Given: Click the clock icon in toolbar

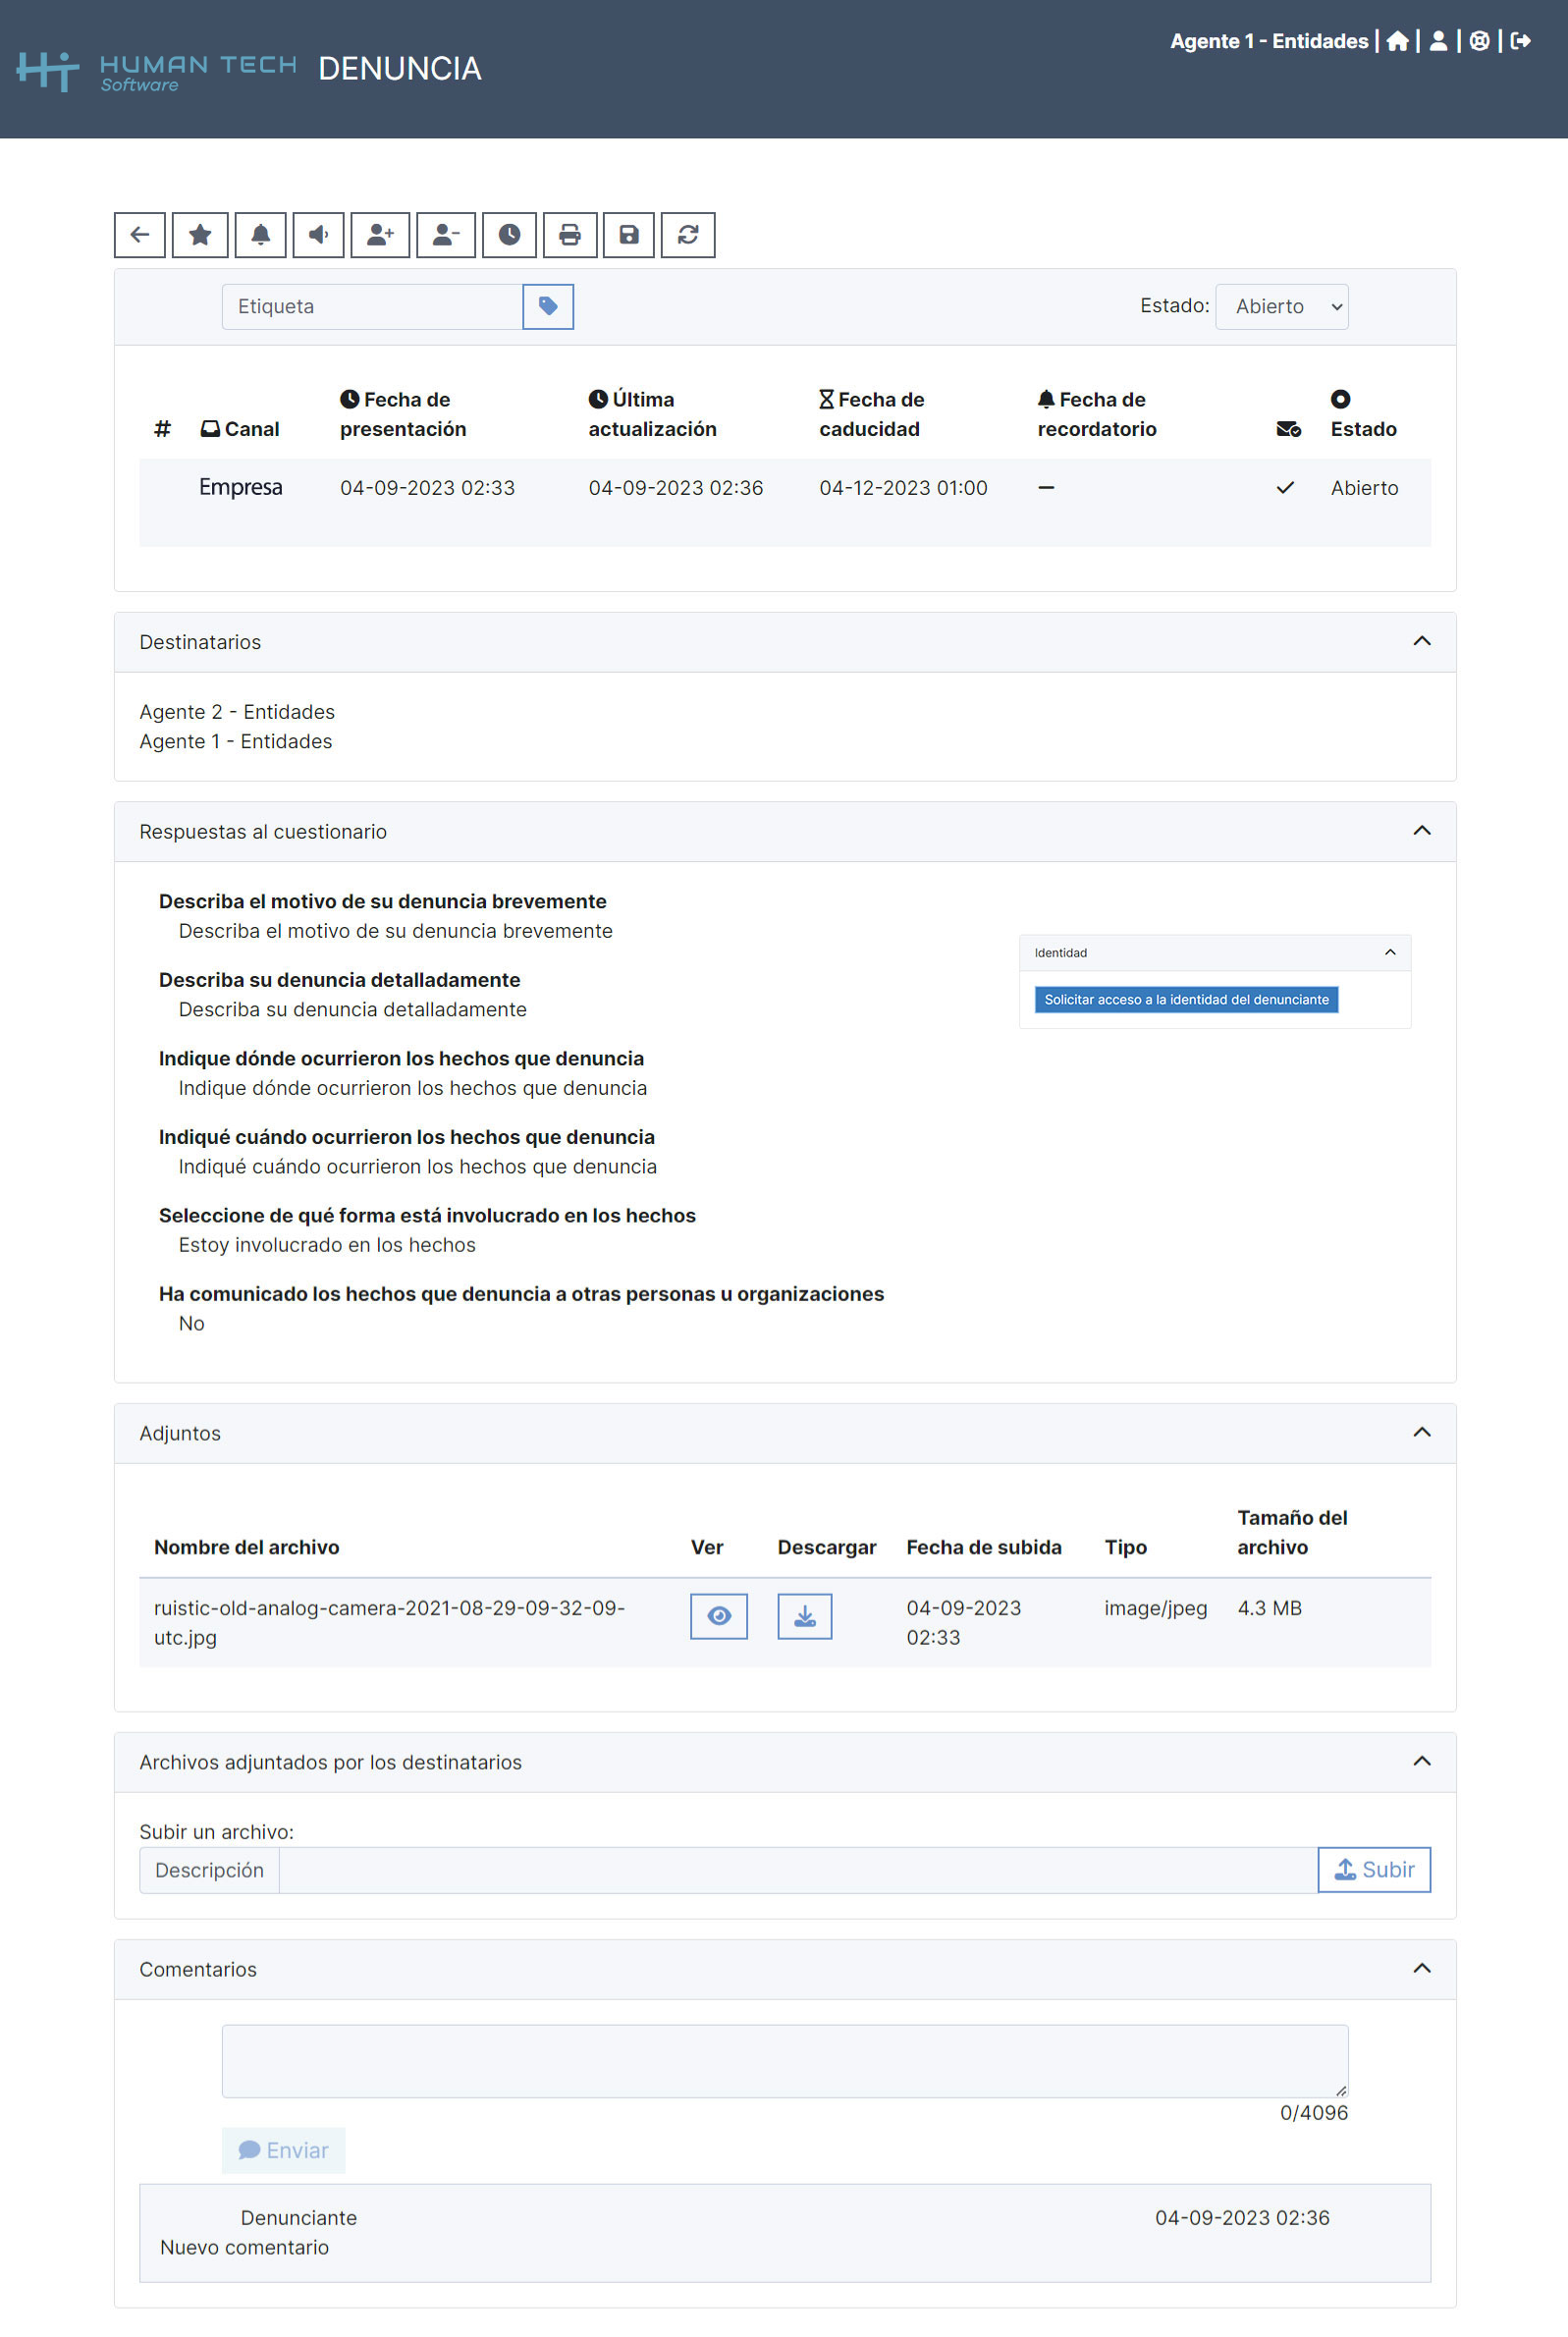Looking at the screenshot, I should pos(509,235).
